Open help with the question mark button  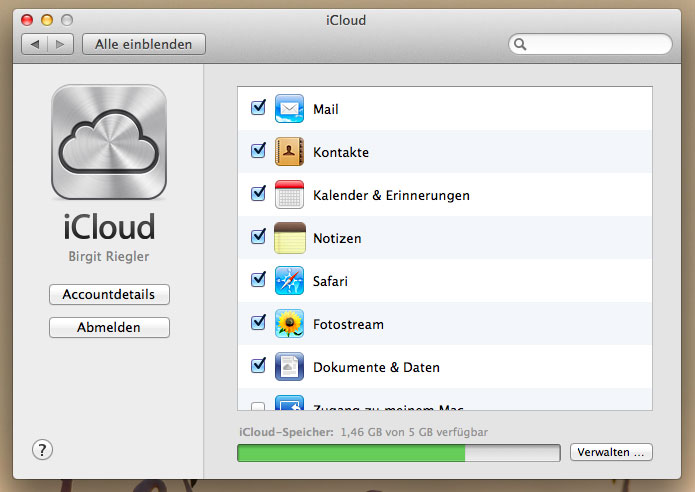point(42,450)
